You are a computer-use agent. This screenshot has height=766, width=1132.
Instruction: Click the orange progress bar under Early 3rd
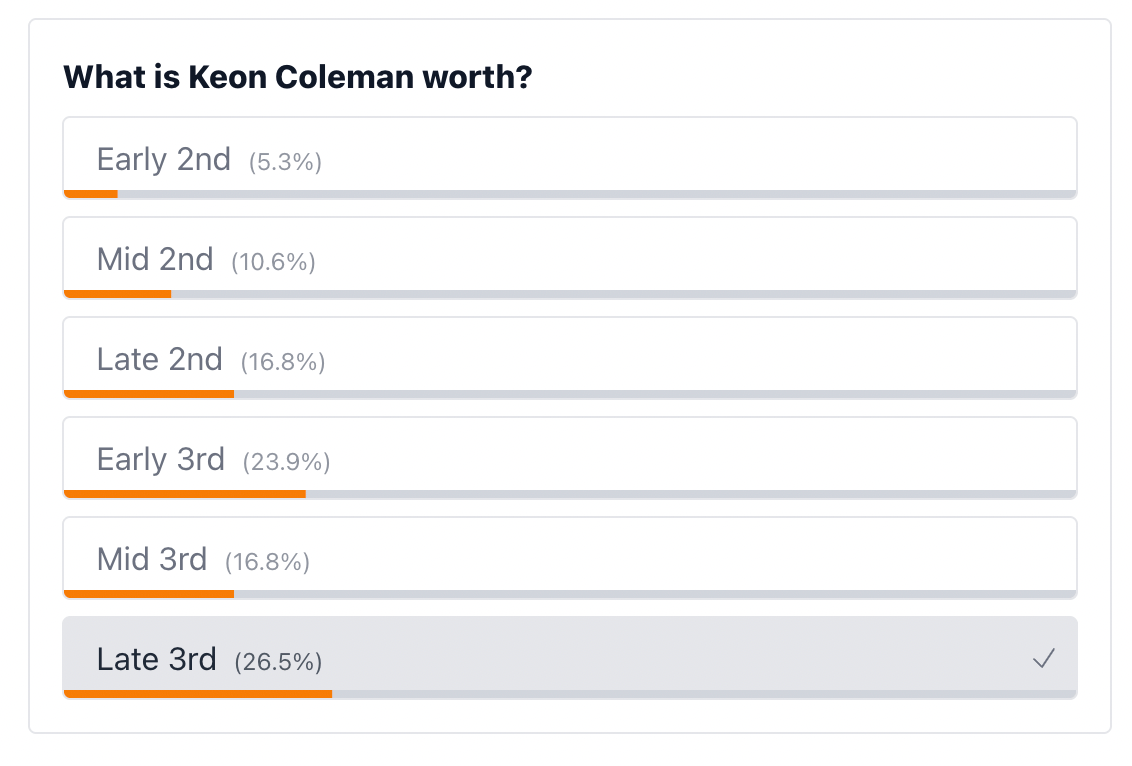point(185,494)
